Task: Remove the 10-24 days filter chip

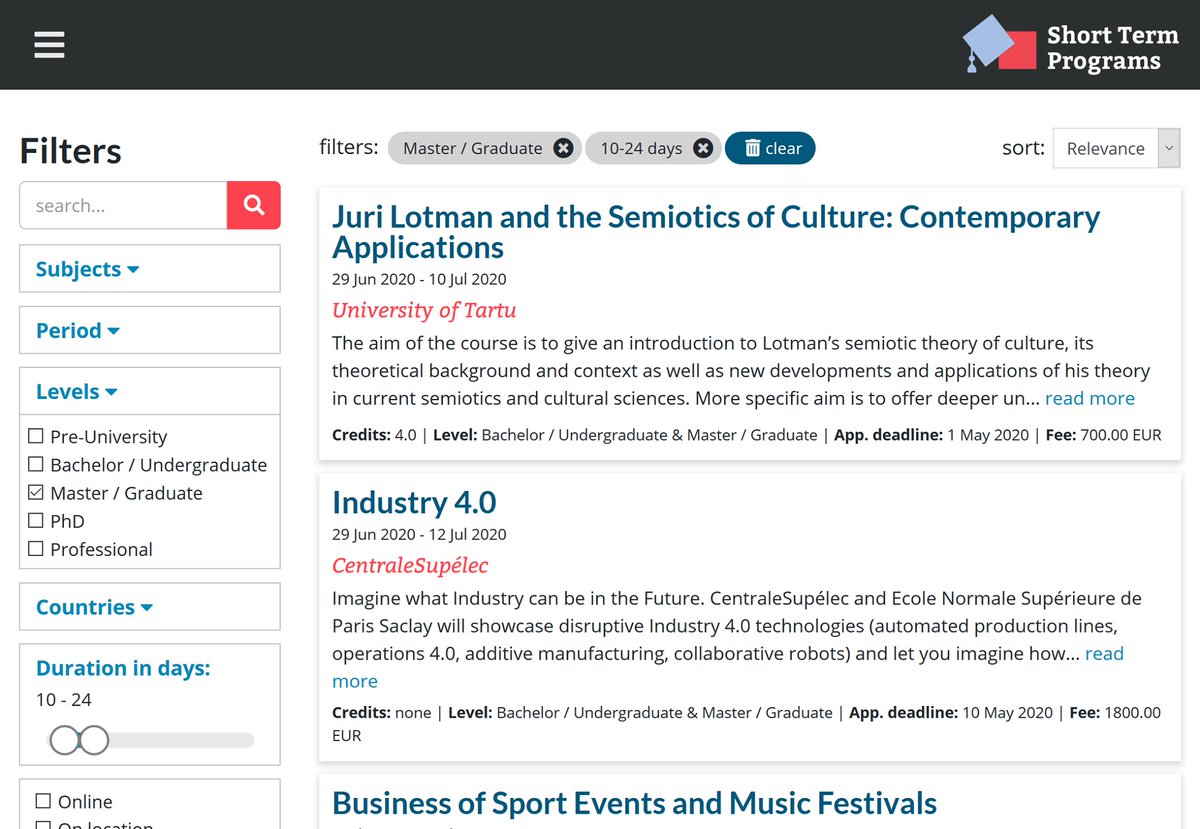Action: tap(703, 148)
